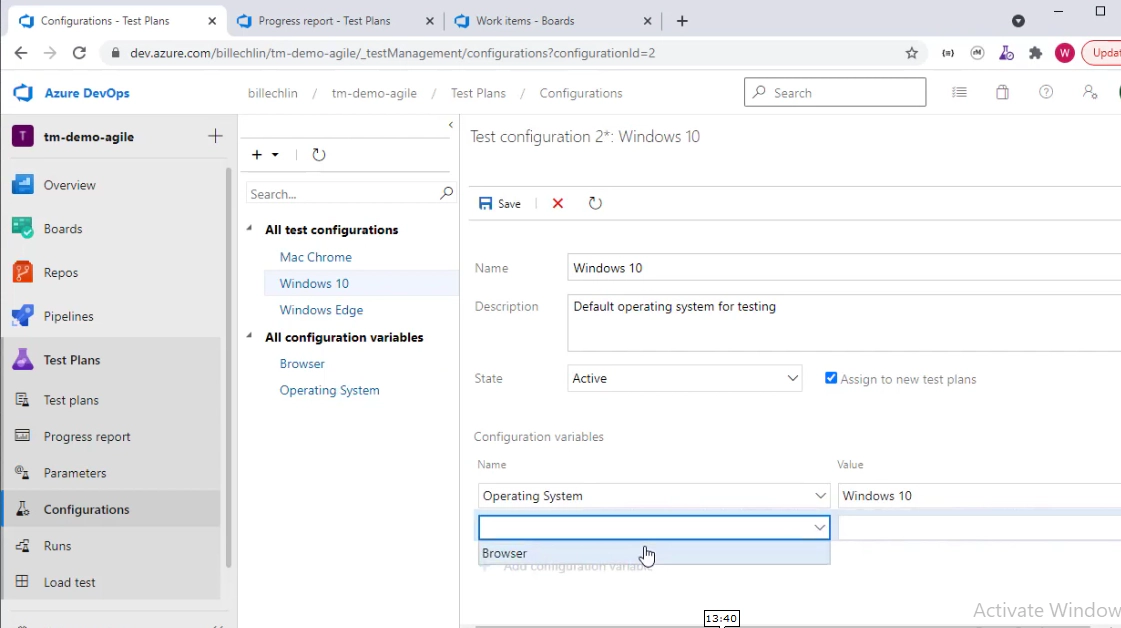
Task: Click the refresh icon next to Save
Action: [x=595, y=203]
